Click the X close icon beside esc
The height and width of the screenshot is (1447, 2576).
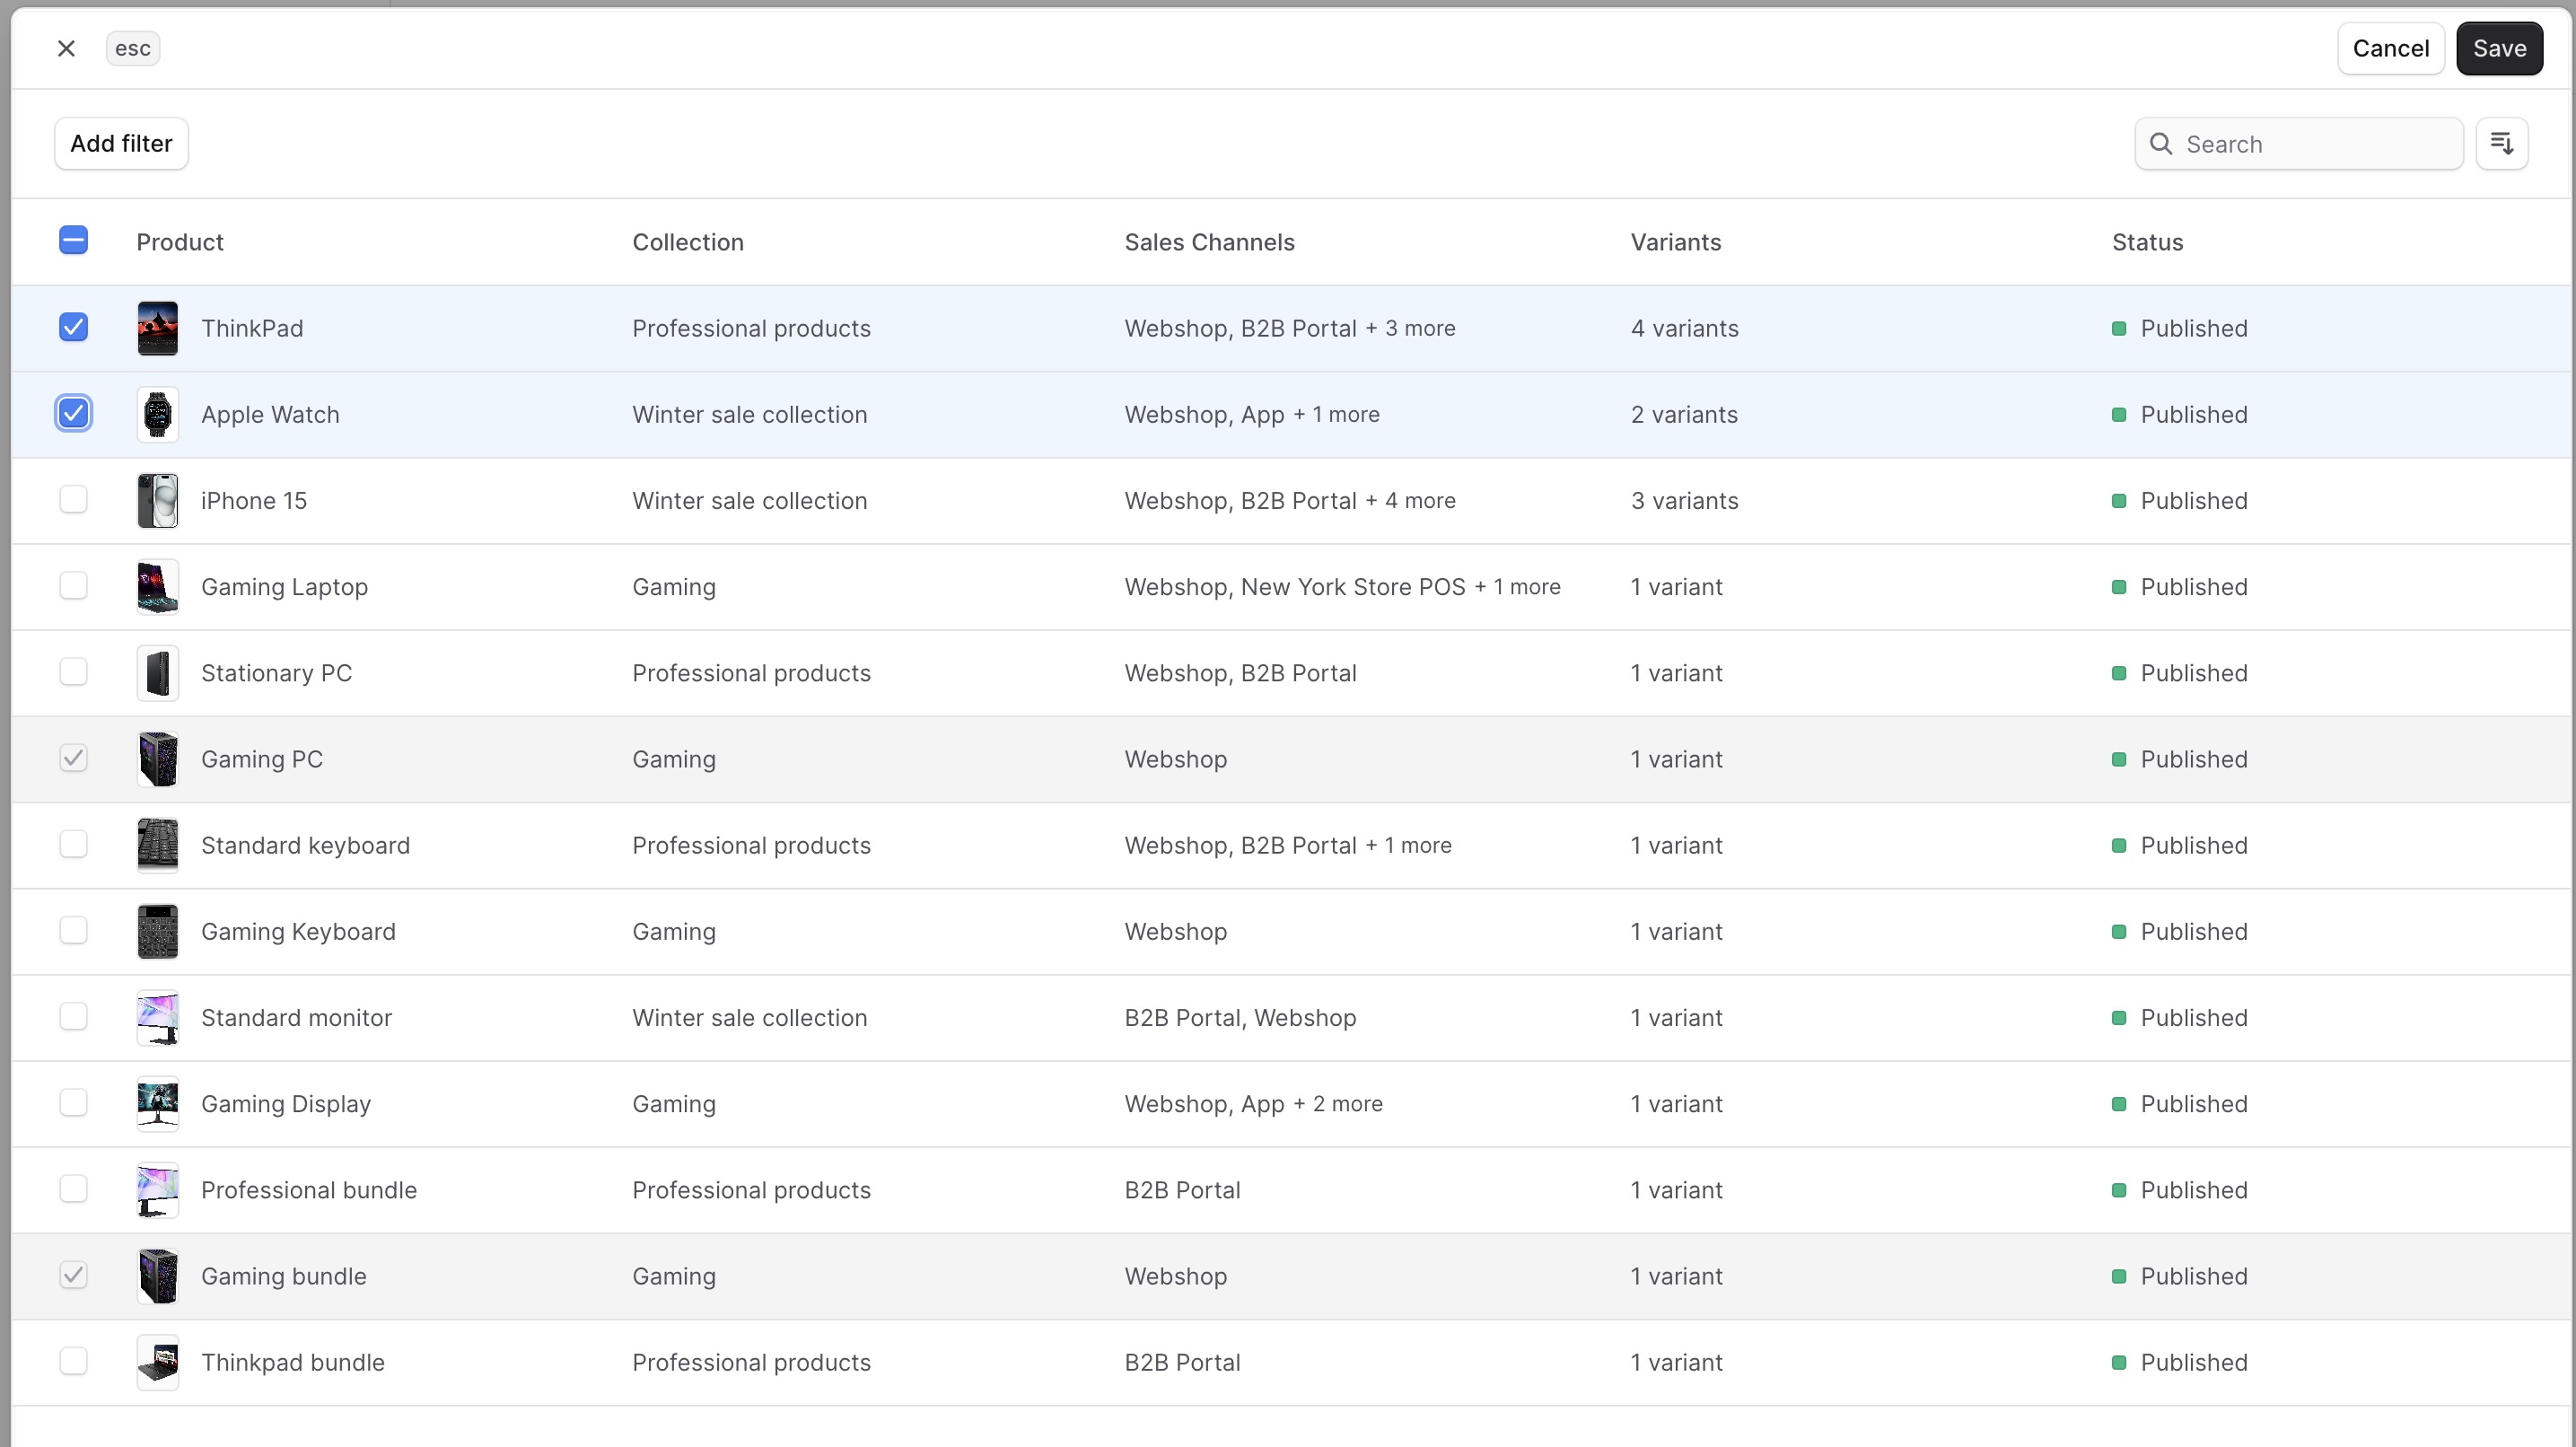point(66,48)
